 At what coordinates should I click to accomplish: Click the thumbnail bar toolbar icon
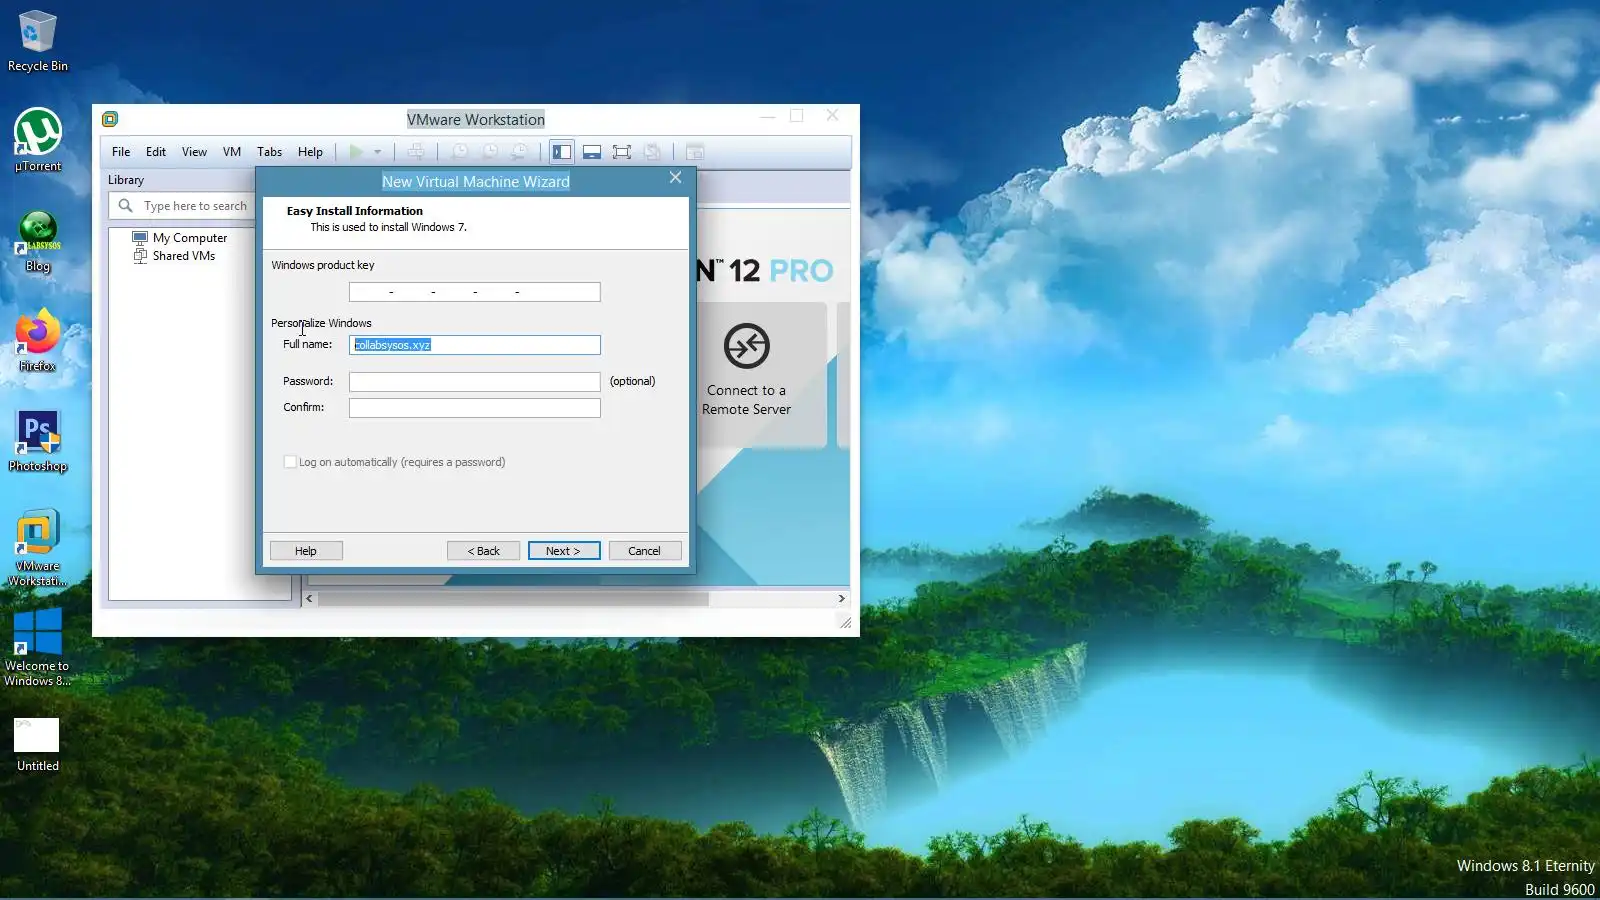click(592, 152)
